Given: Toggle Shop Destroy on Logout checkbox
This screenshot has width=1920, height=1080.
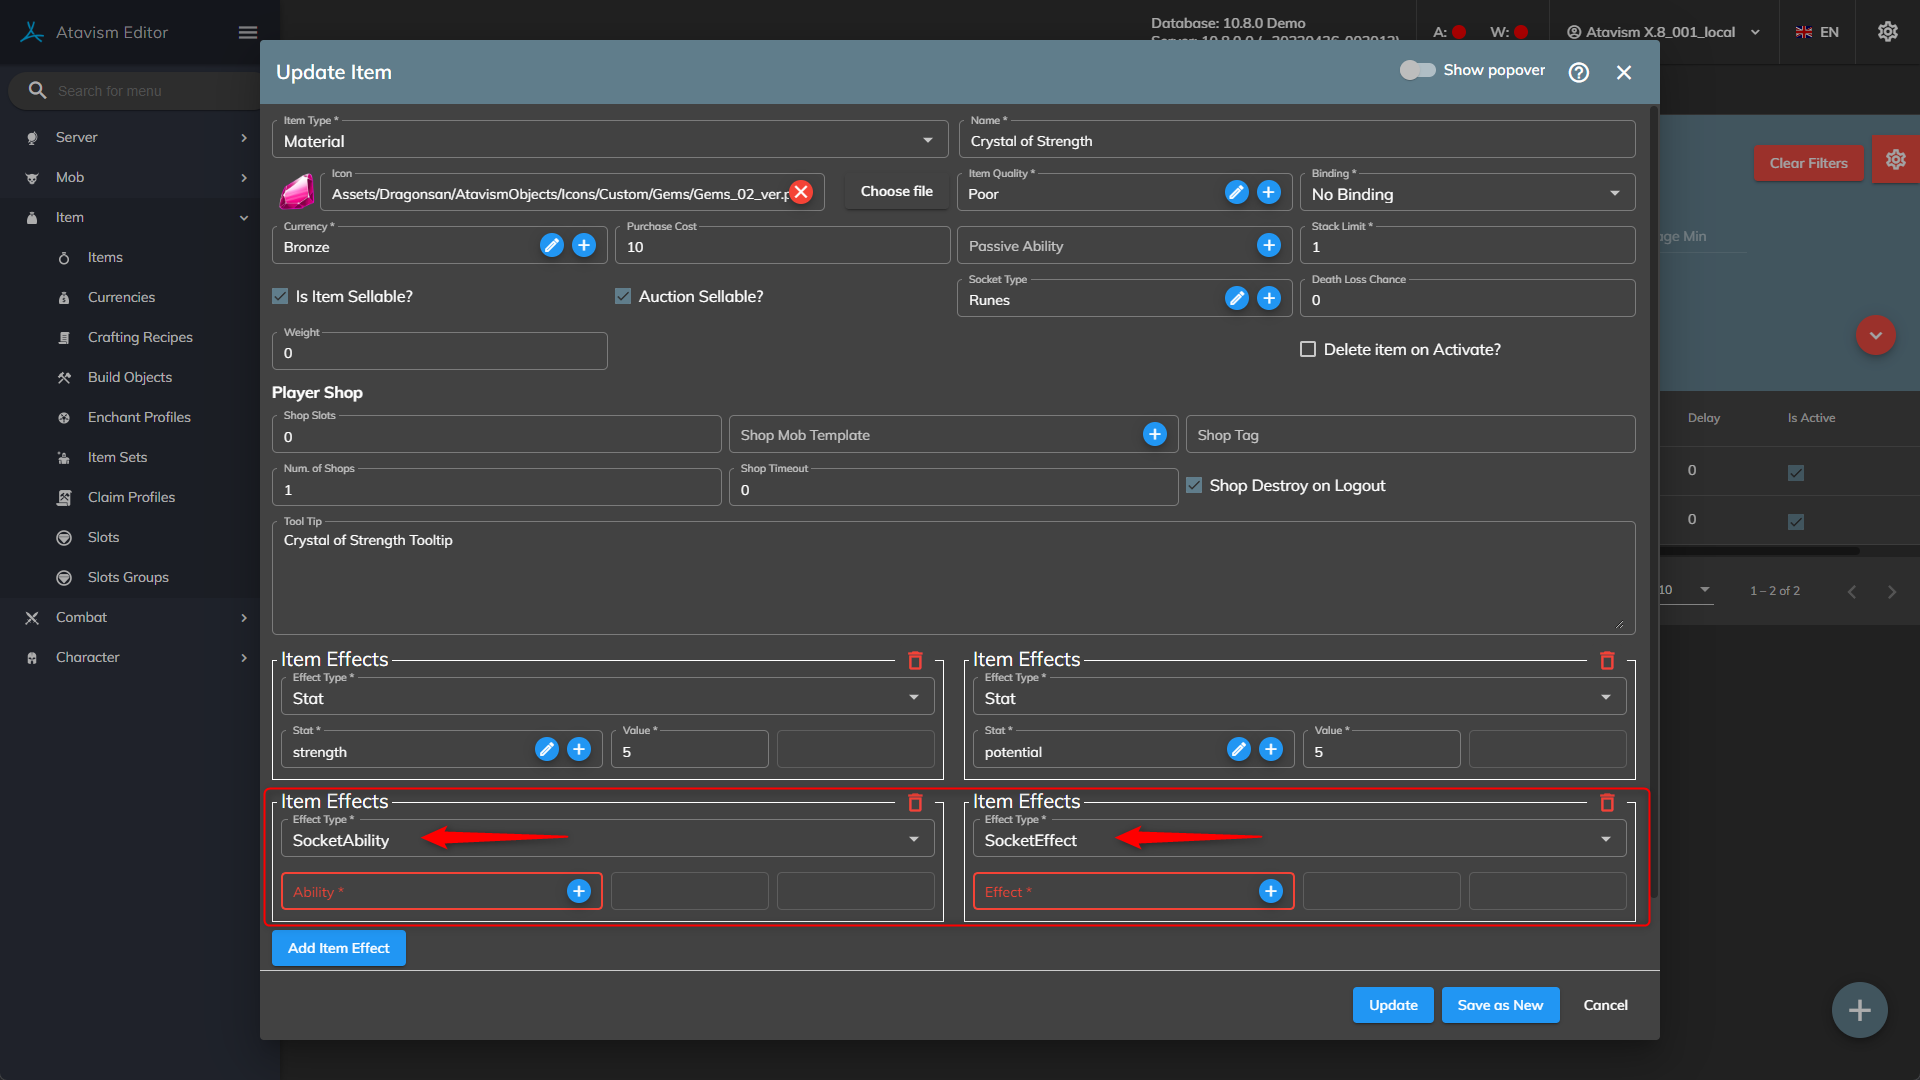Looking at the screenshot, I should [1194, 485].
